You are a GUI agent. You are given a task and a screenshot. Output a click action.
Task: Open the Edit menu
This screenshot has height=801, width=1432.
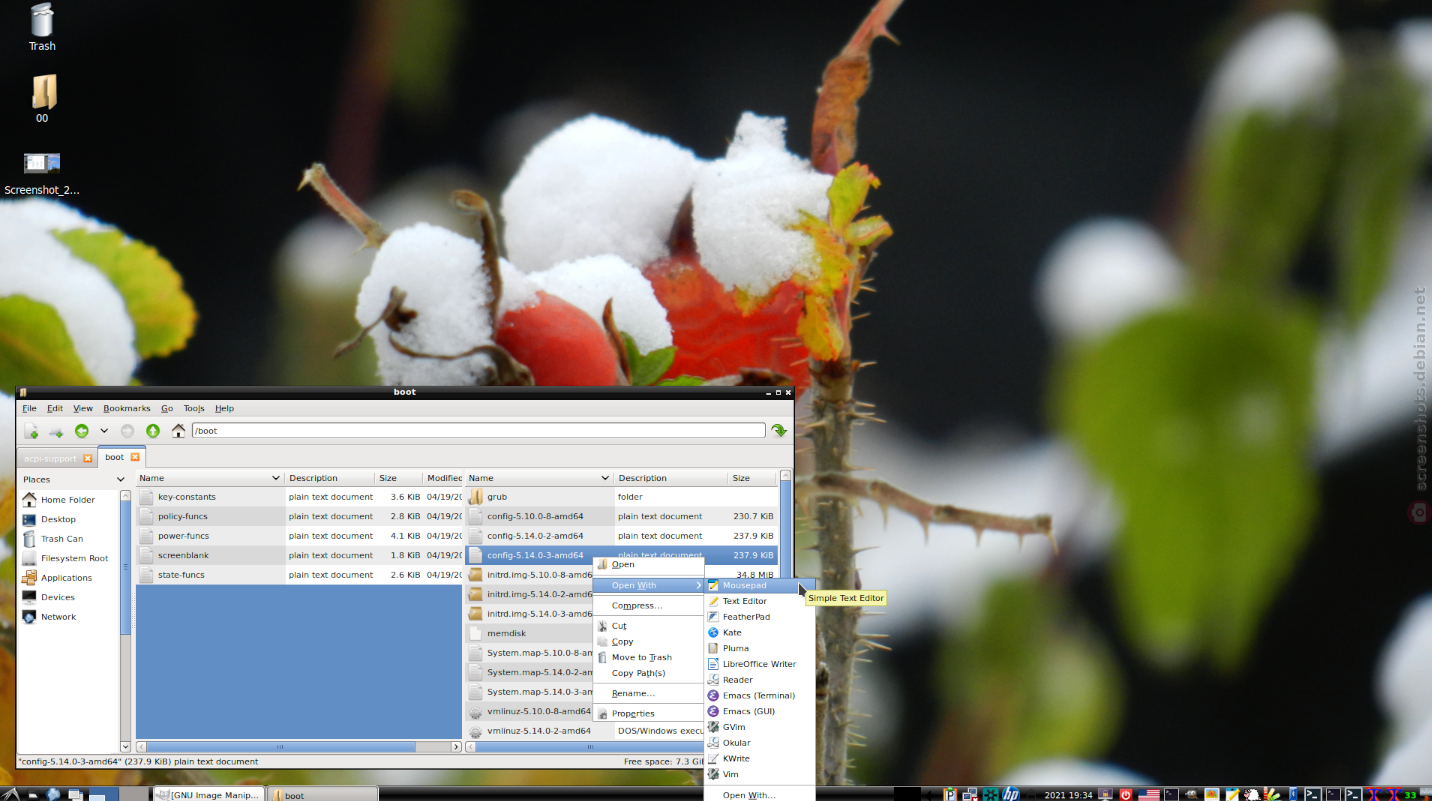tap(55, 408)
